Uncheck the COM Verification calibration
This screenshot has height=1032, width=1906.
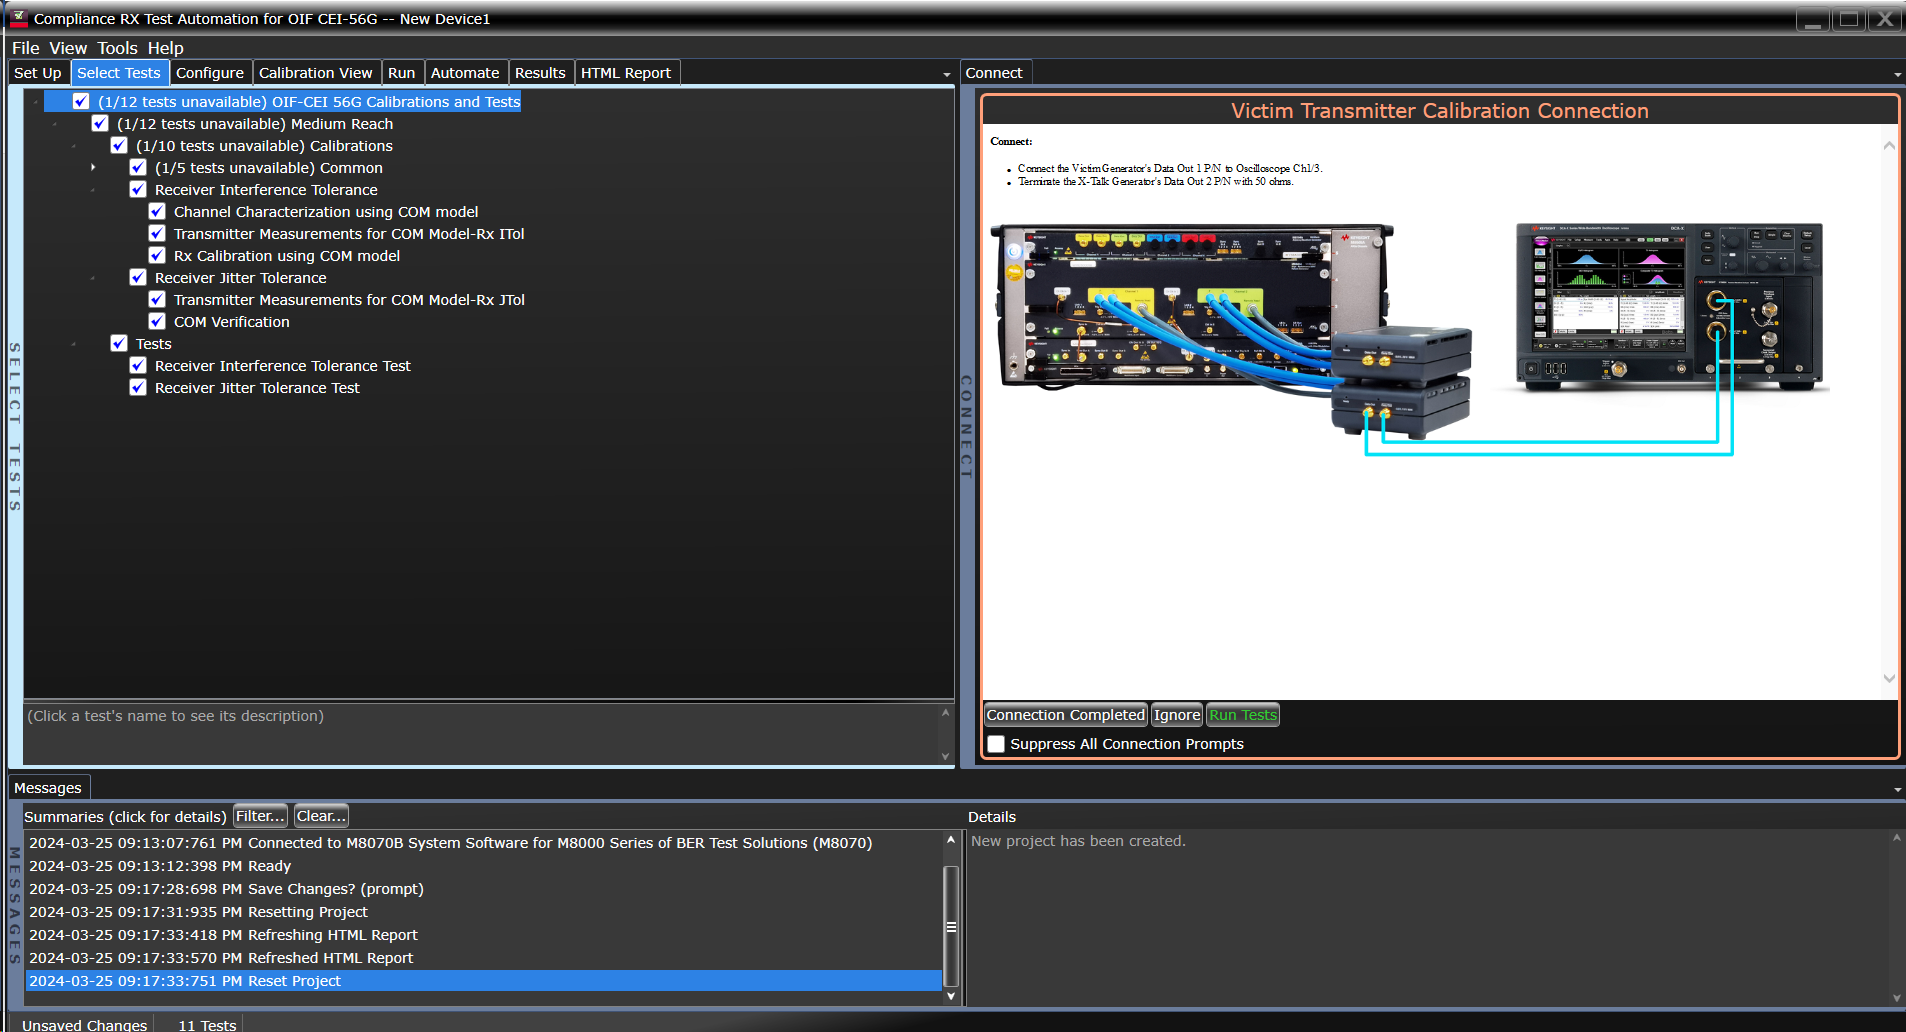157,321
